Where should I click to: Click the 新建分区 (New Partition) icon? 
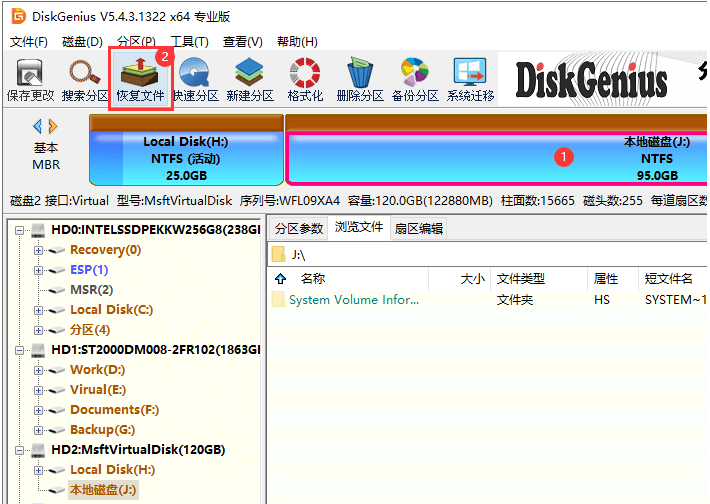coord(250,80)
